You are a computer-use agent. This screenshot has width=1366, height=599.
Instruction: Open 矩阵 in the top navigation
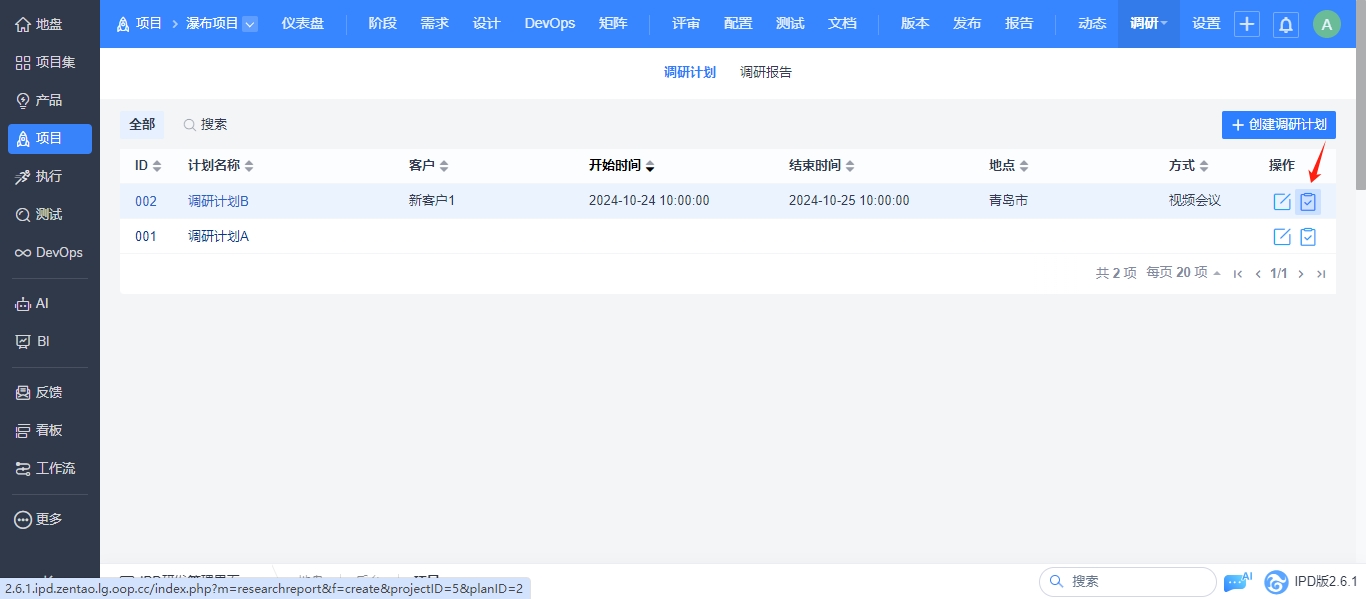[613, 23]
